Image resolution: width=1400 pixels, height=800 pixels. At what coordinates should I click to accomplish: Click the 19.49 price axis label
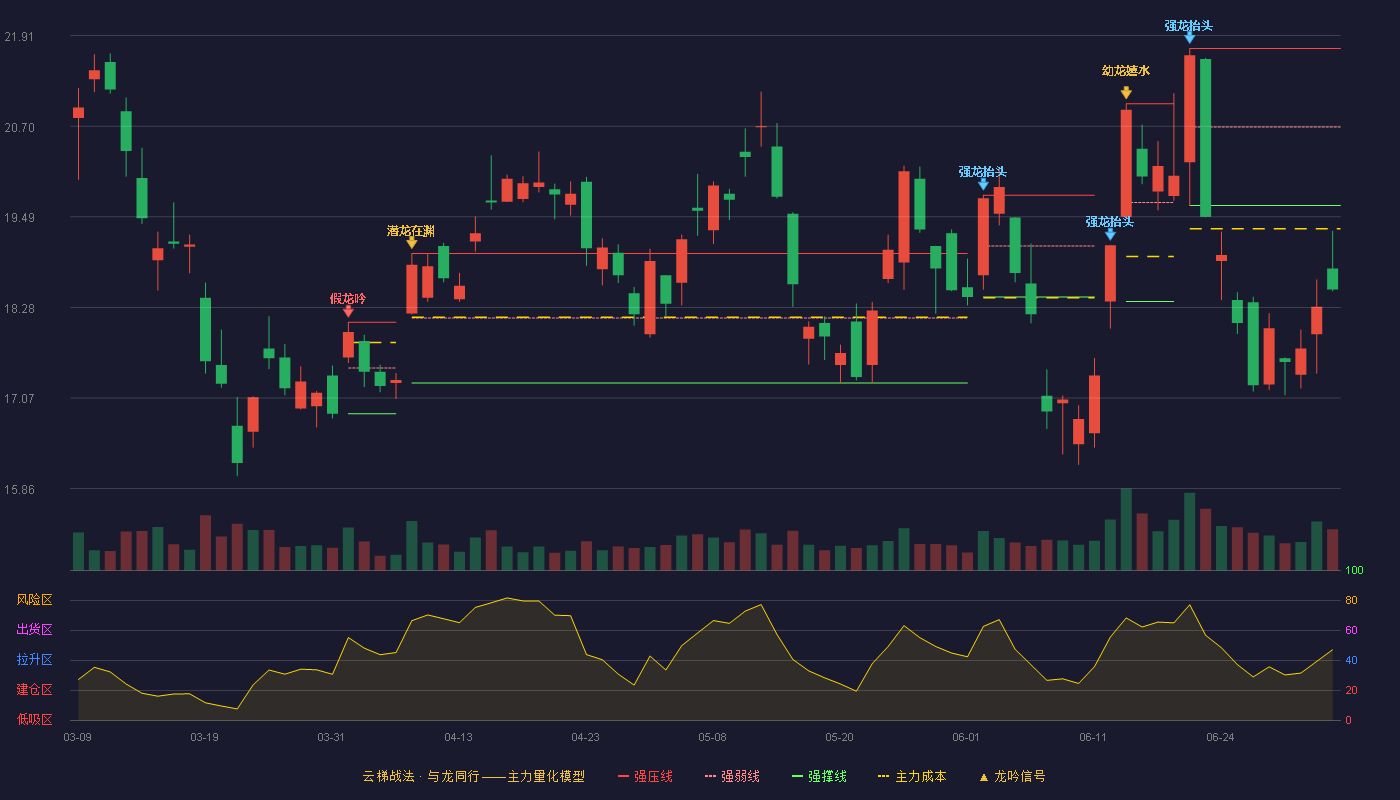[19, 218]
